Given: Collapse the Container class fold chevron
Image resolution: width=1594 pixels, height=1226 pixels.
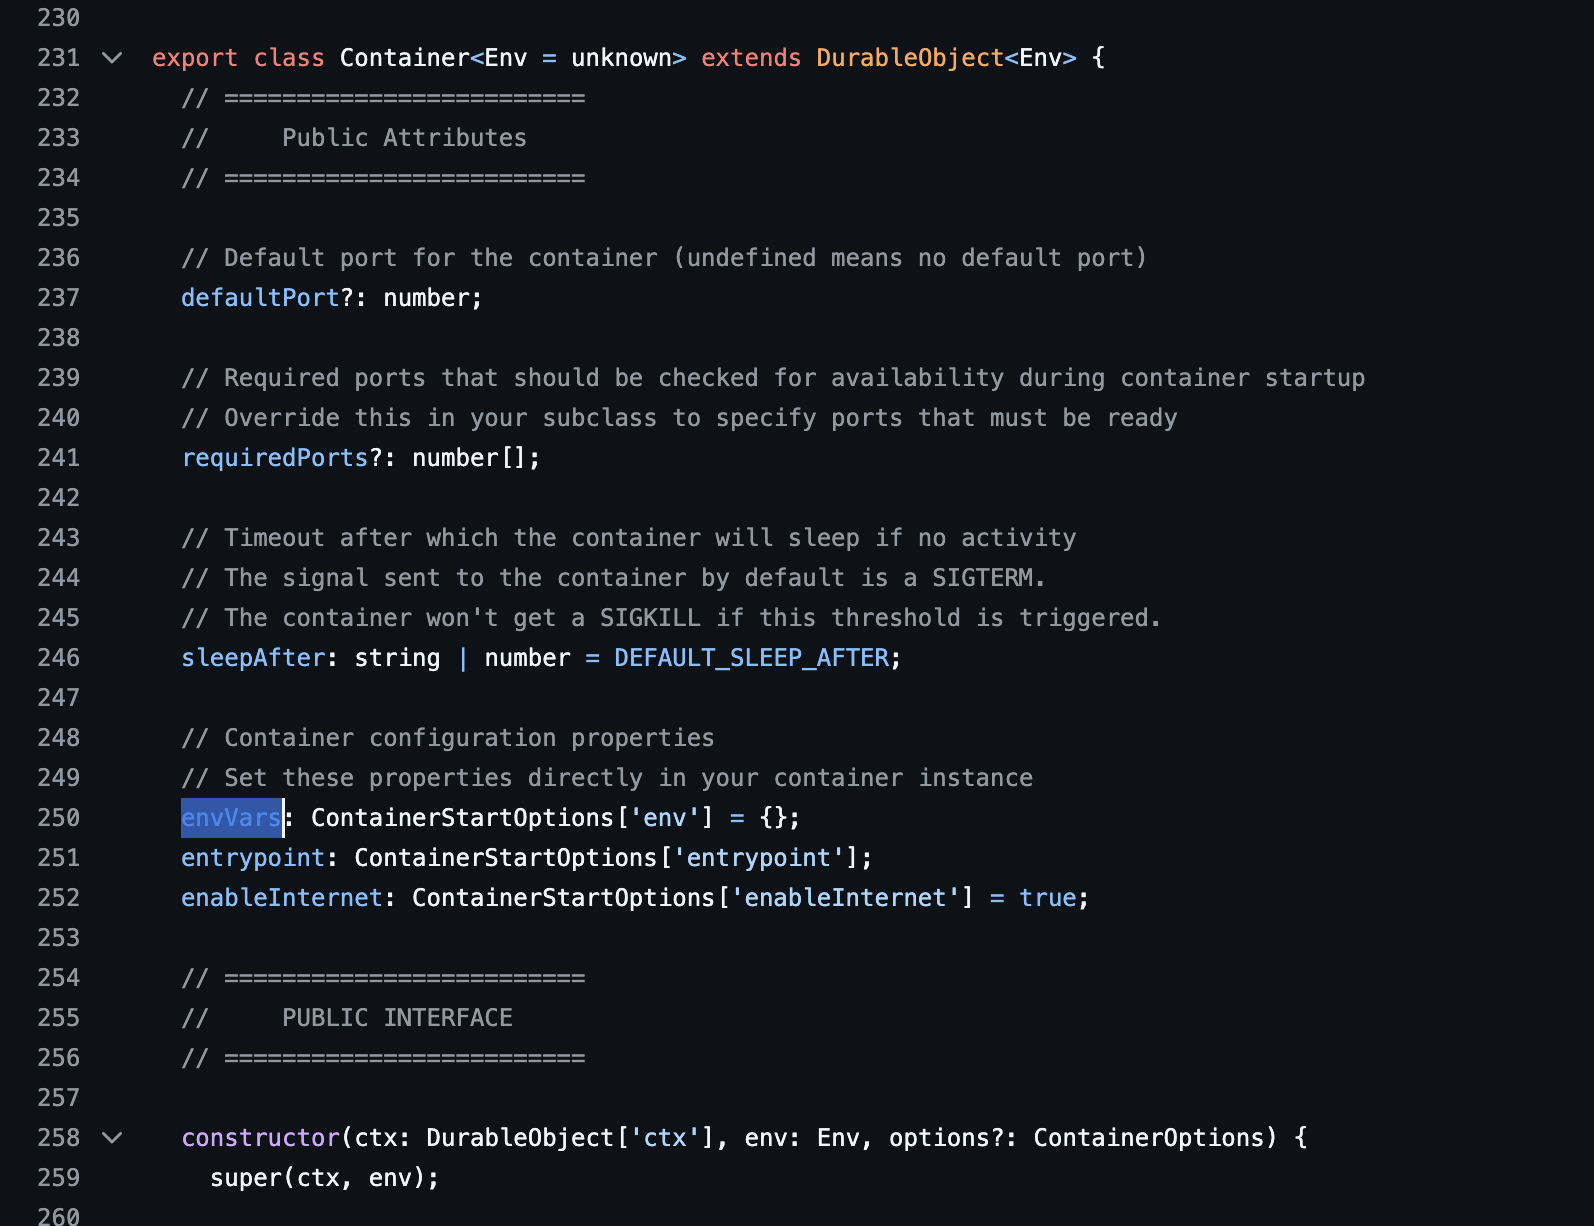Looking at the screenshot, I should pos(112,58).
